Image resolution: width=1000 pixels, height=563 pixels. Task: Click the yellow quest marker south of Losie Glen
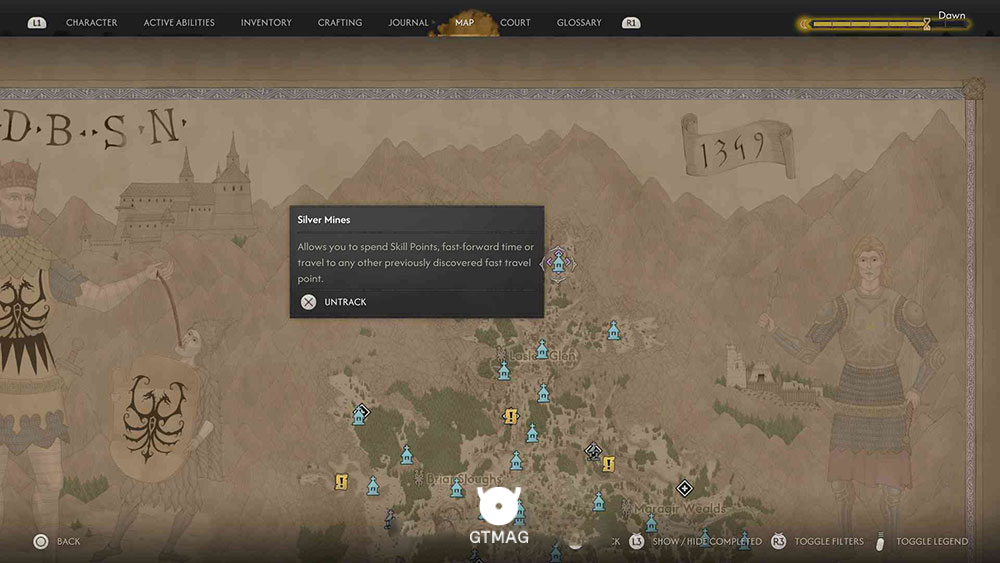tap(510, 416)
